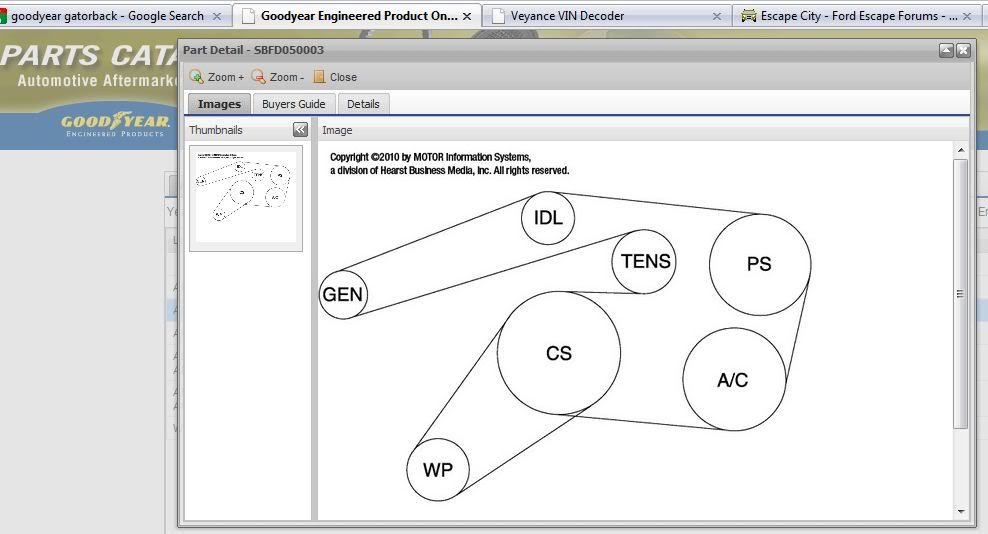Click the Image panel heading
988x534 pixels.
[337, 130]
